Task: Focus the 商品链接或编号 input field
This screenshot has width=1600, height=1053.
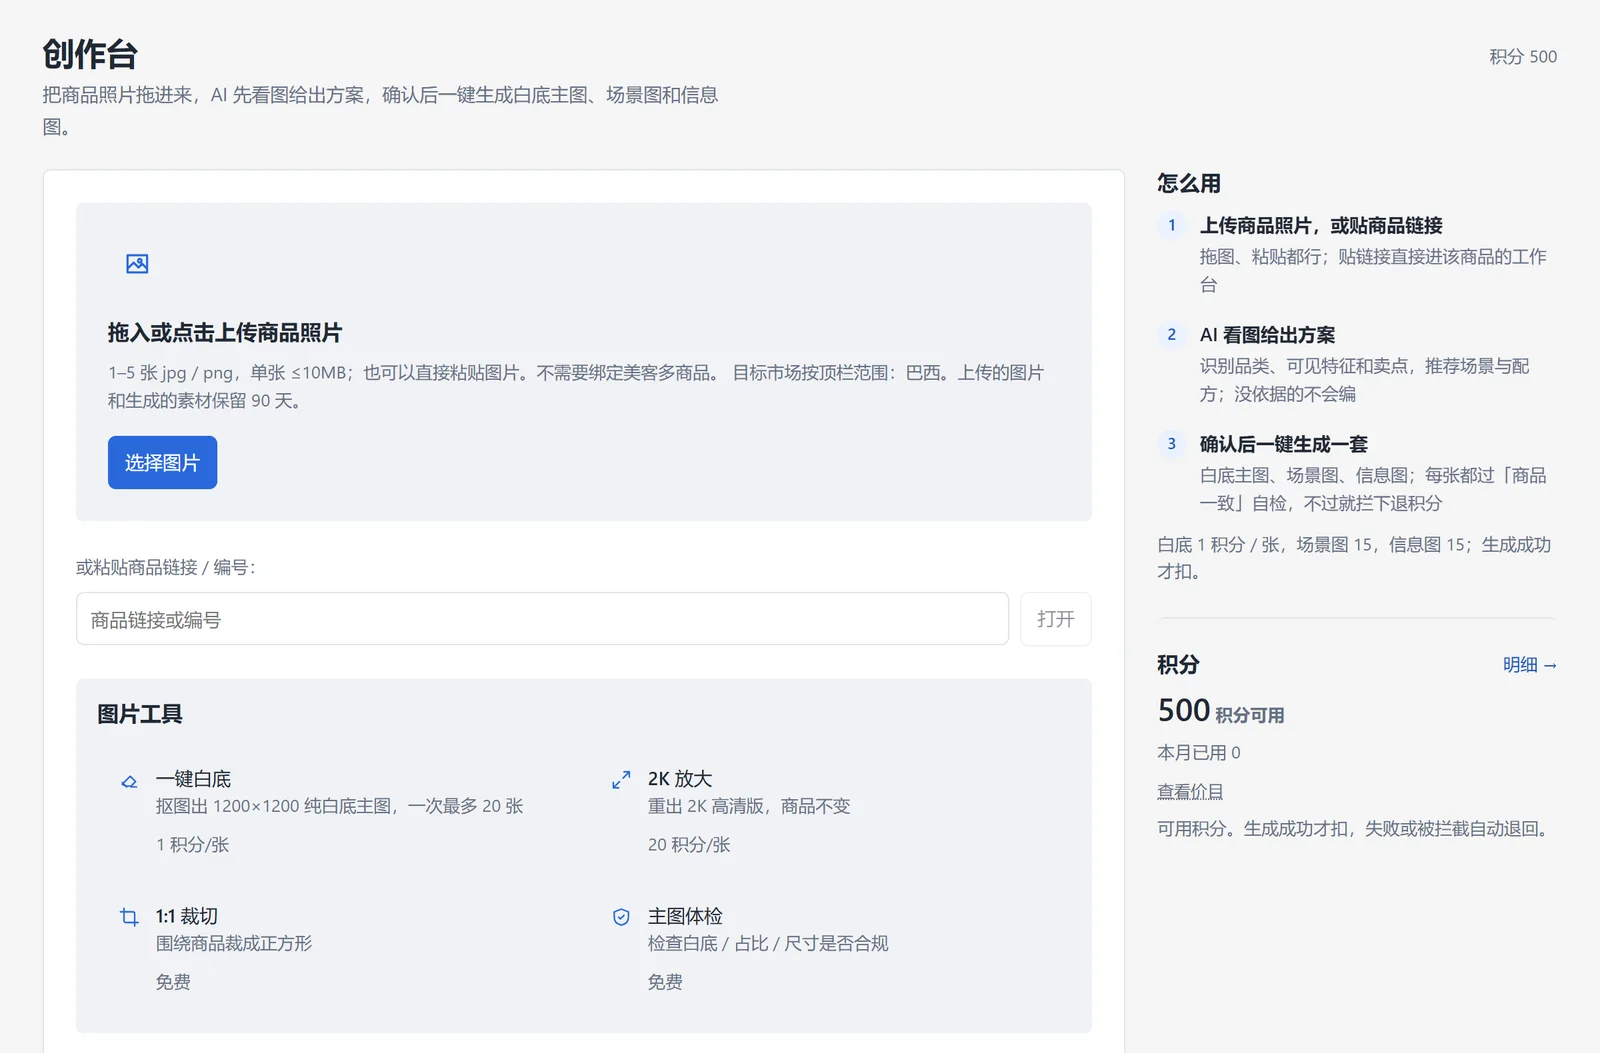Action: click(542, 619)
